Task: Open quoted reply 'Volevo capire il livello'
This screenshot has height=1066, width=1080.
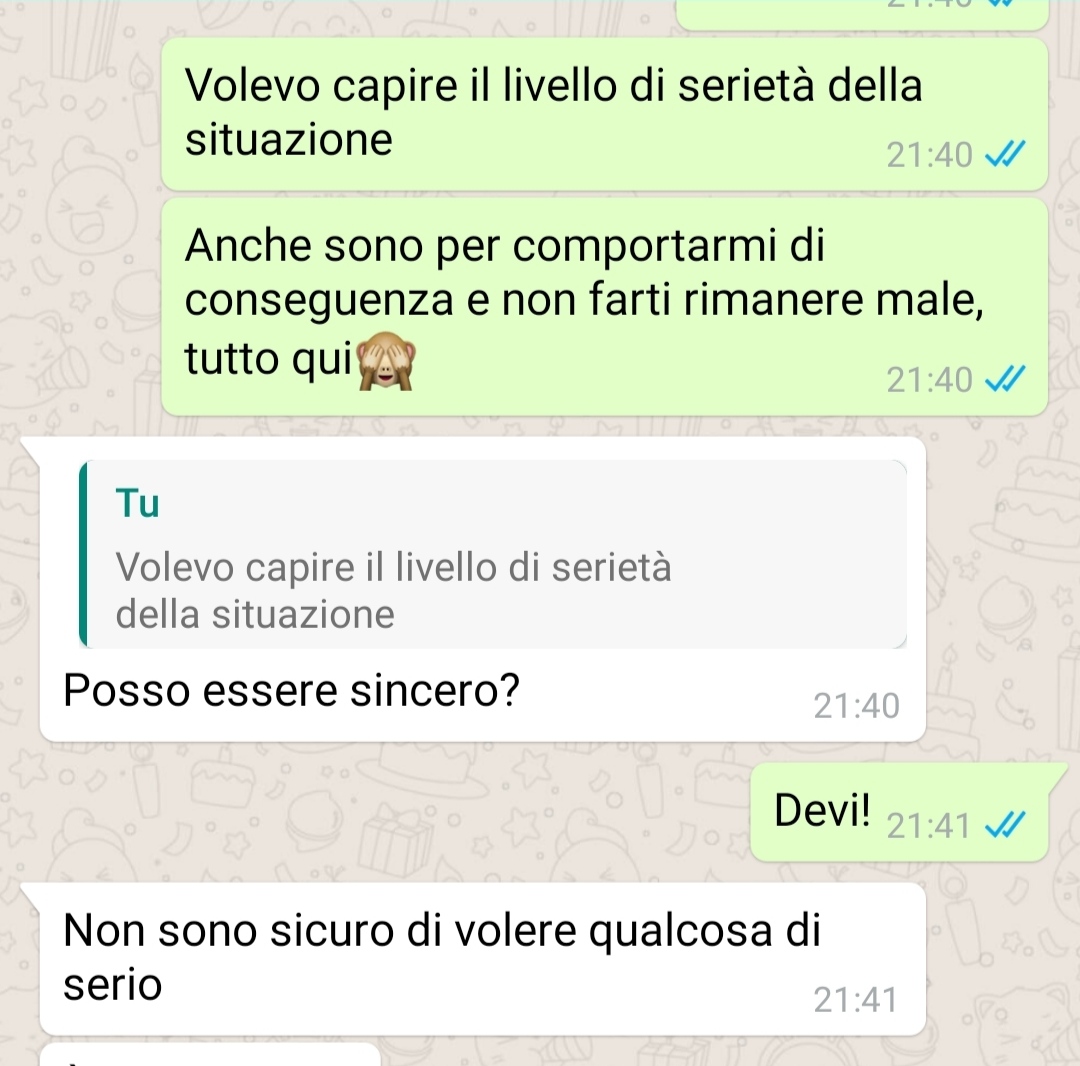Action: 493,554
